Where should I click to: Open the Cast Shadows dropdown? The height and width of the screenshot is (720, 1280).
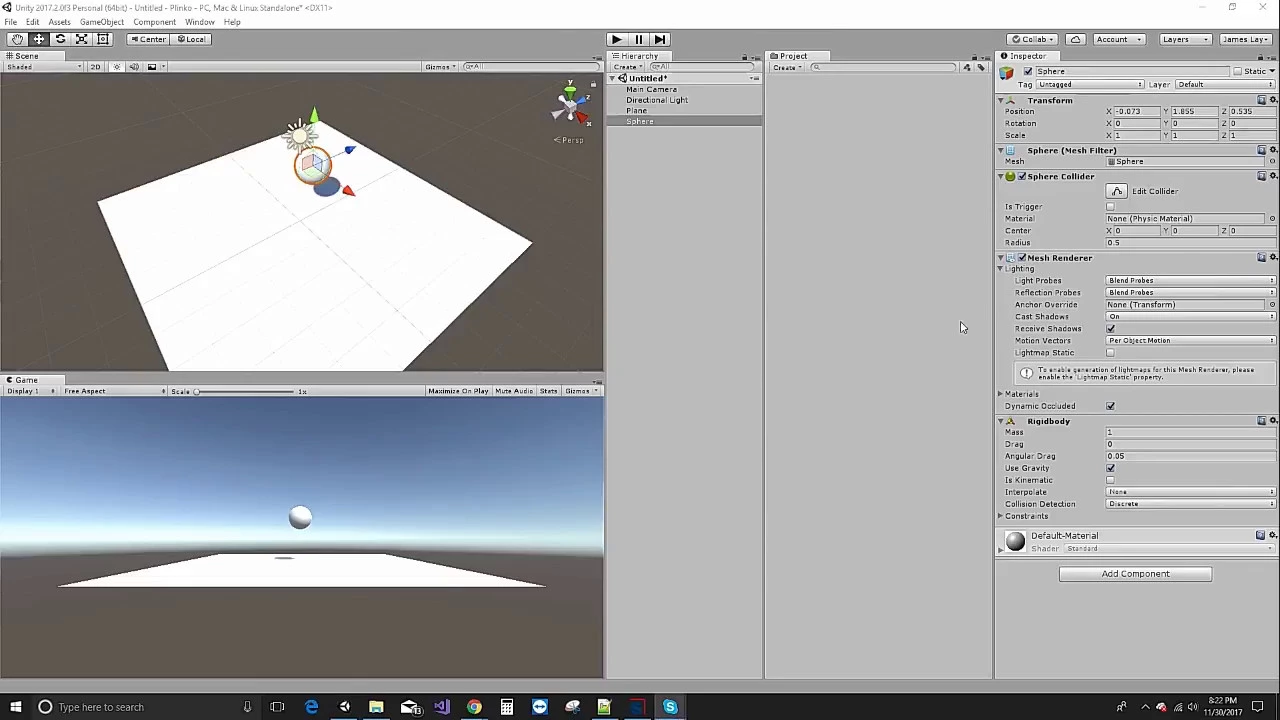point(1191,317)
